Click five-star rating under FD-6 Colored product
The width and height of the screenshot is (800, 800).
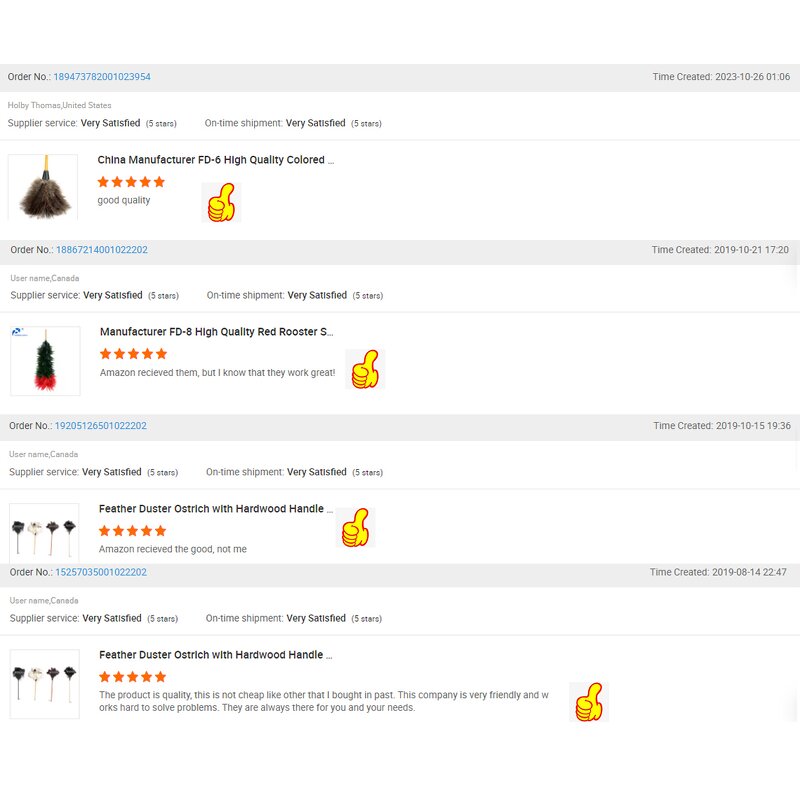(131, 182)
